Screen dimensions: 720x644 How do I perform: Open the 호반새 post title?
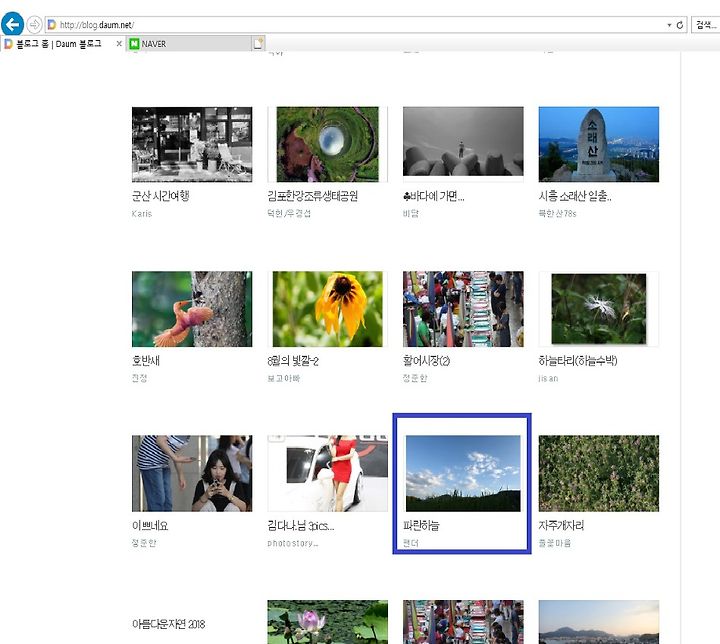pos(146,361)
